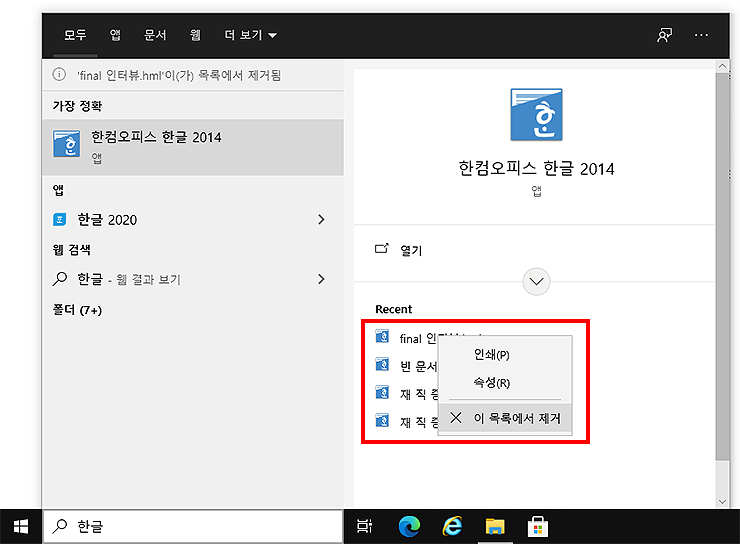Click the magnifier icon of the web search result
Image resolution: width=740 pixels, height=544 pixels.
coord(59,279)
